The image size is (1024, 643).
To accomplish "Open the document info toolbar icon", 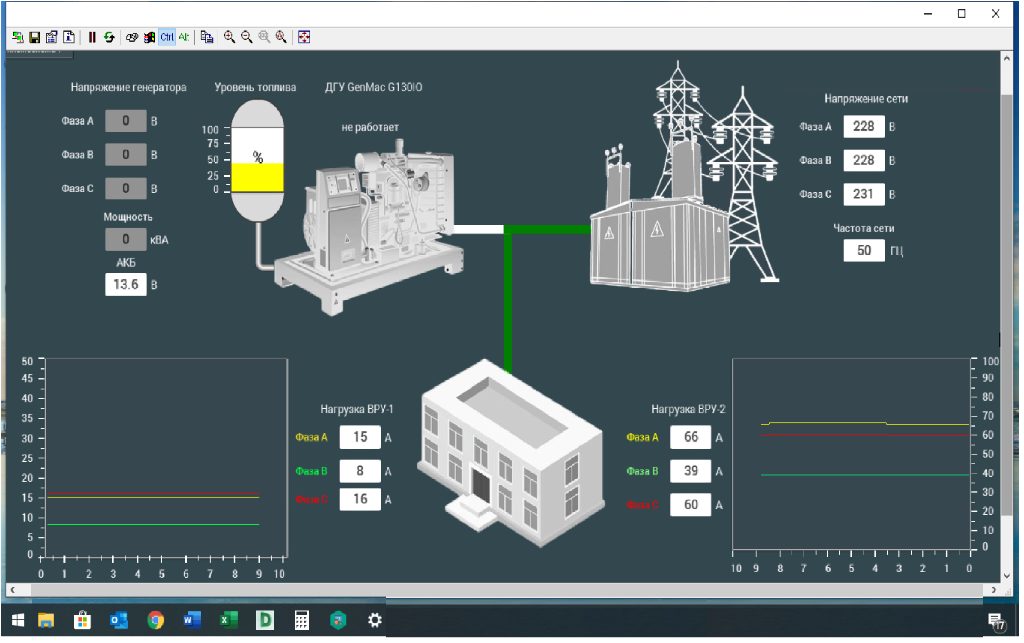I will coord(69,37).
